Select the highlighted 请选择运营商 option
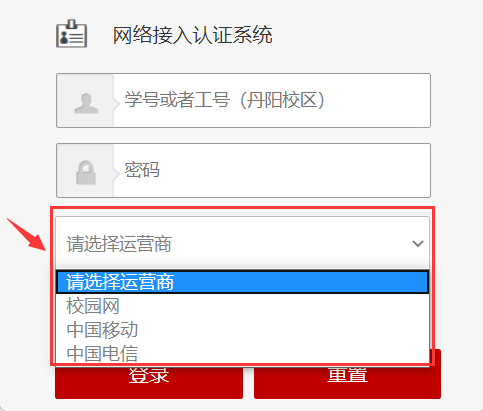Viewport: 483px width, 411px height. tap(242, 282)
